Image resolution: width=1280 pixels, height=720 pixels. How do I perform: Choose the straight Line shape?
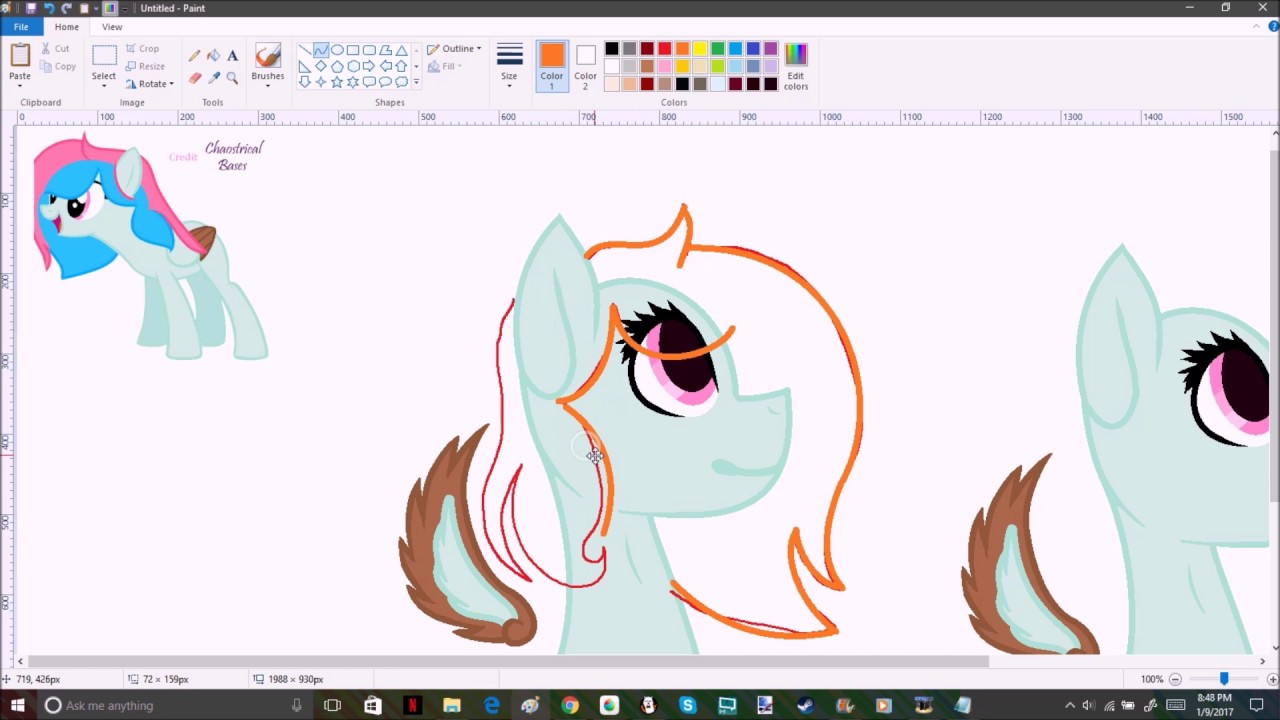pos(304,50)
